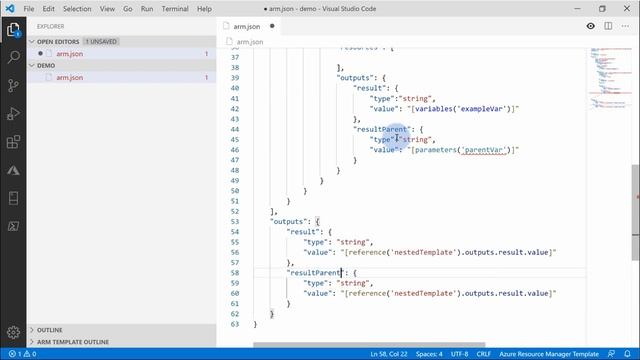The width and height of the screenshot is (640, 360).
Task: Expand the ARM Template Outline section
Action: 121,342
